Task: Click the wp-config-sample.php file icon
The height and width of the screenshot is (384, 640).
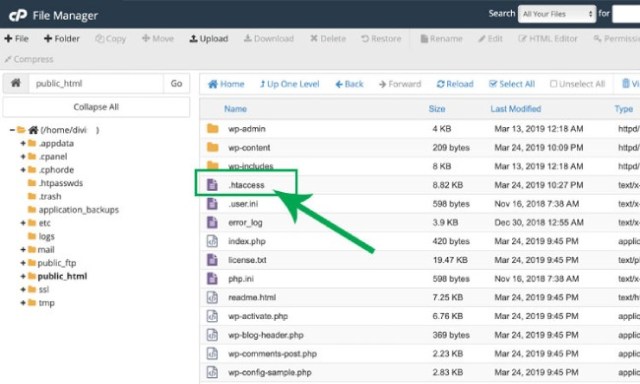Action: pyautogui.click(x=212, y=373)
